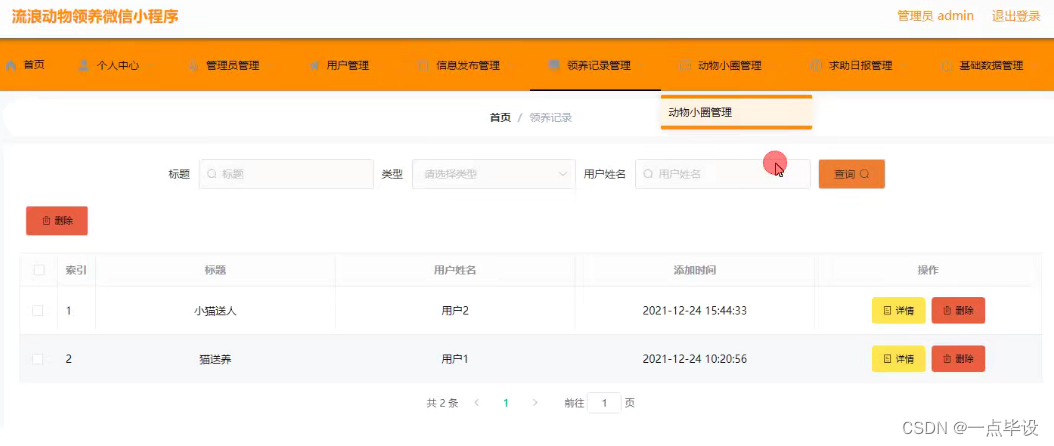This screenshot has width=1054, height=446.
Task: Click 首页 in the breadcrumb
Action: tap(499, 118)
